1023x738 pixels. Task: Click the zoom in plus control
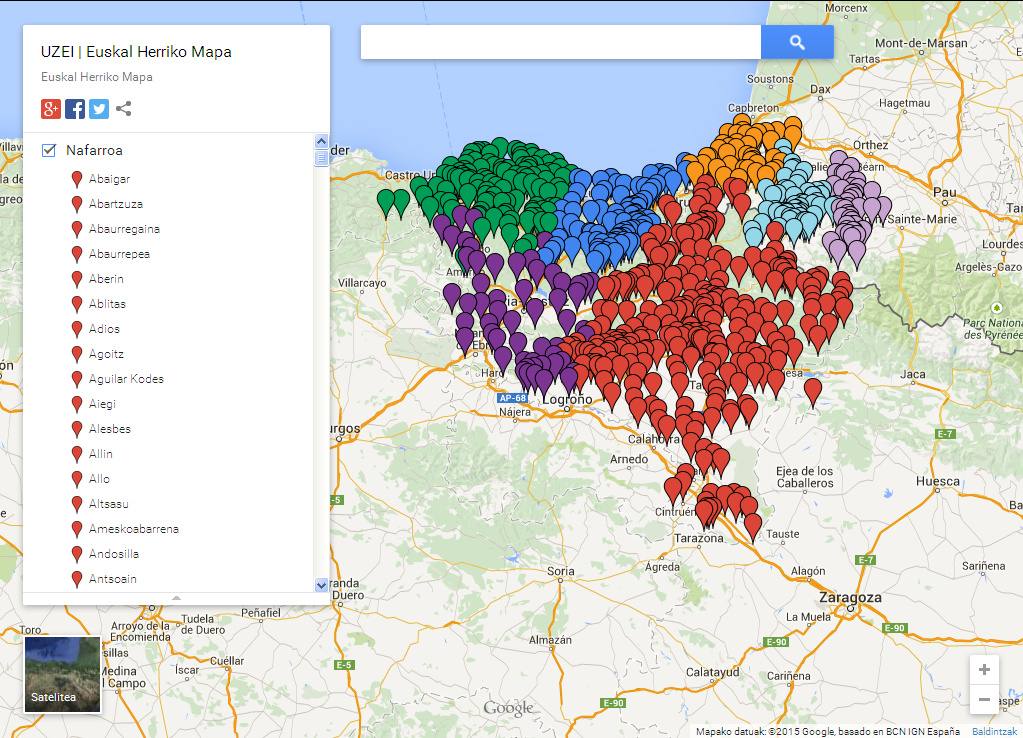click(983, 669)
